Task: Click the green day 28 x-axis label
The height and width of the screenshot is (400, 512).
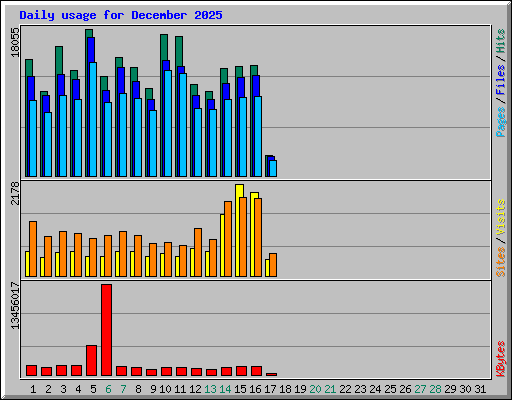Action: pyautogui.click(x=435, y=389)
